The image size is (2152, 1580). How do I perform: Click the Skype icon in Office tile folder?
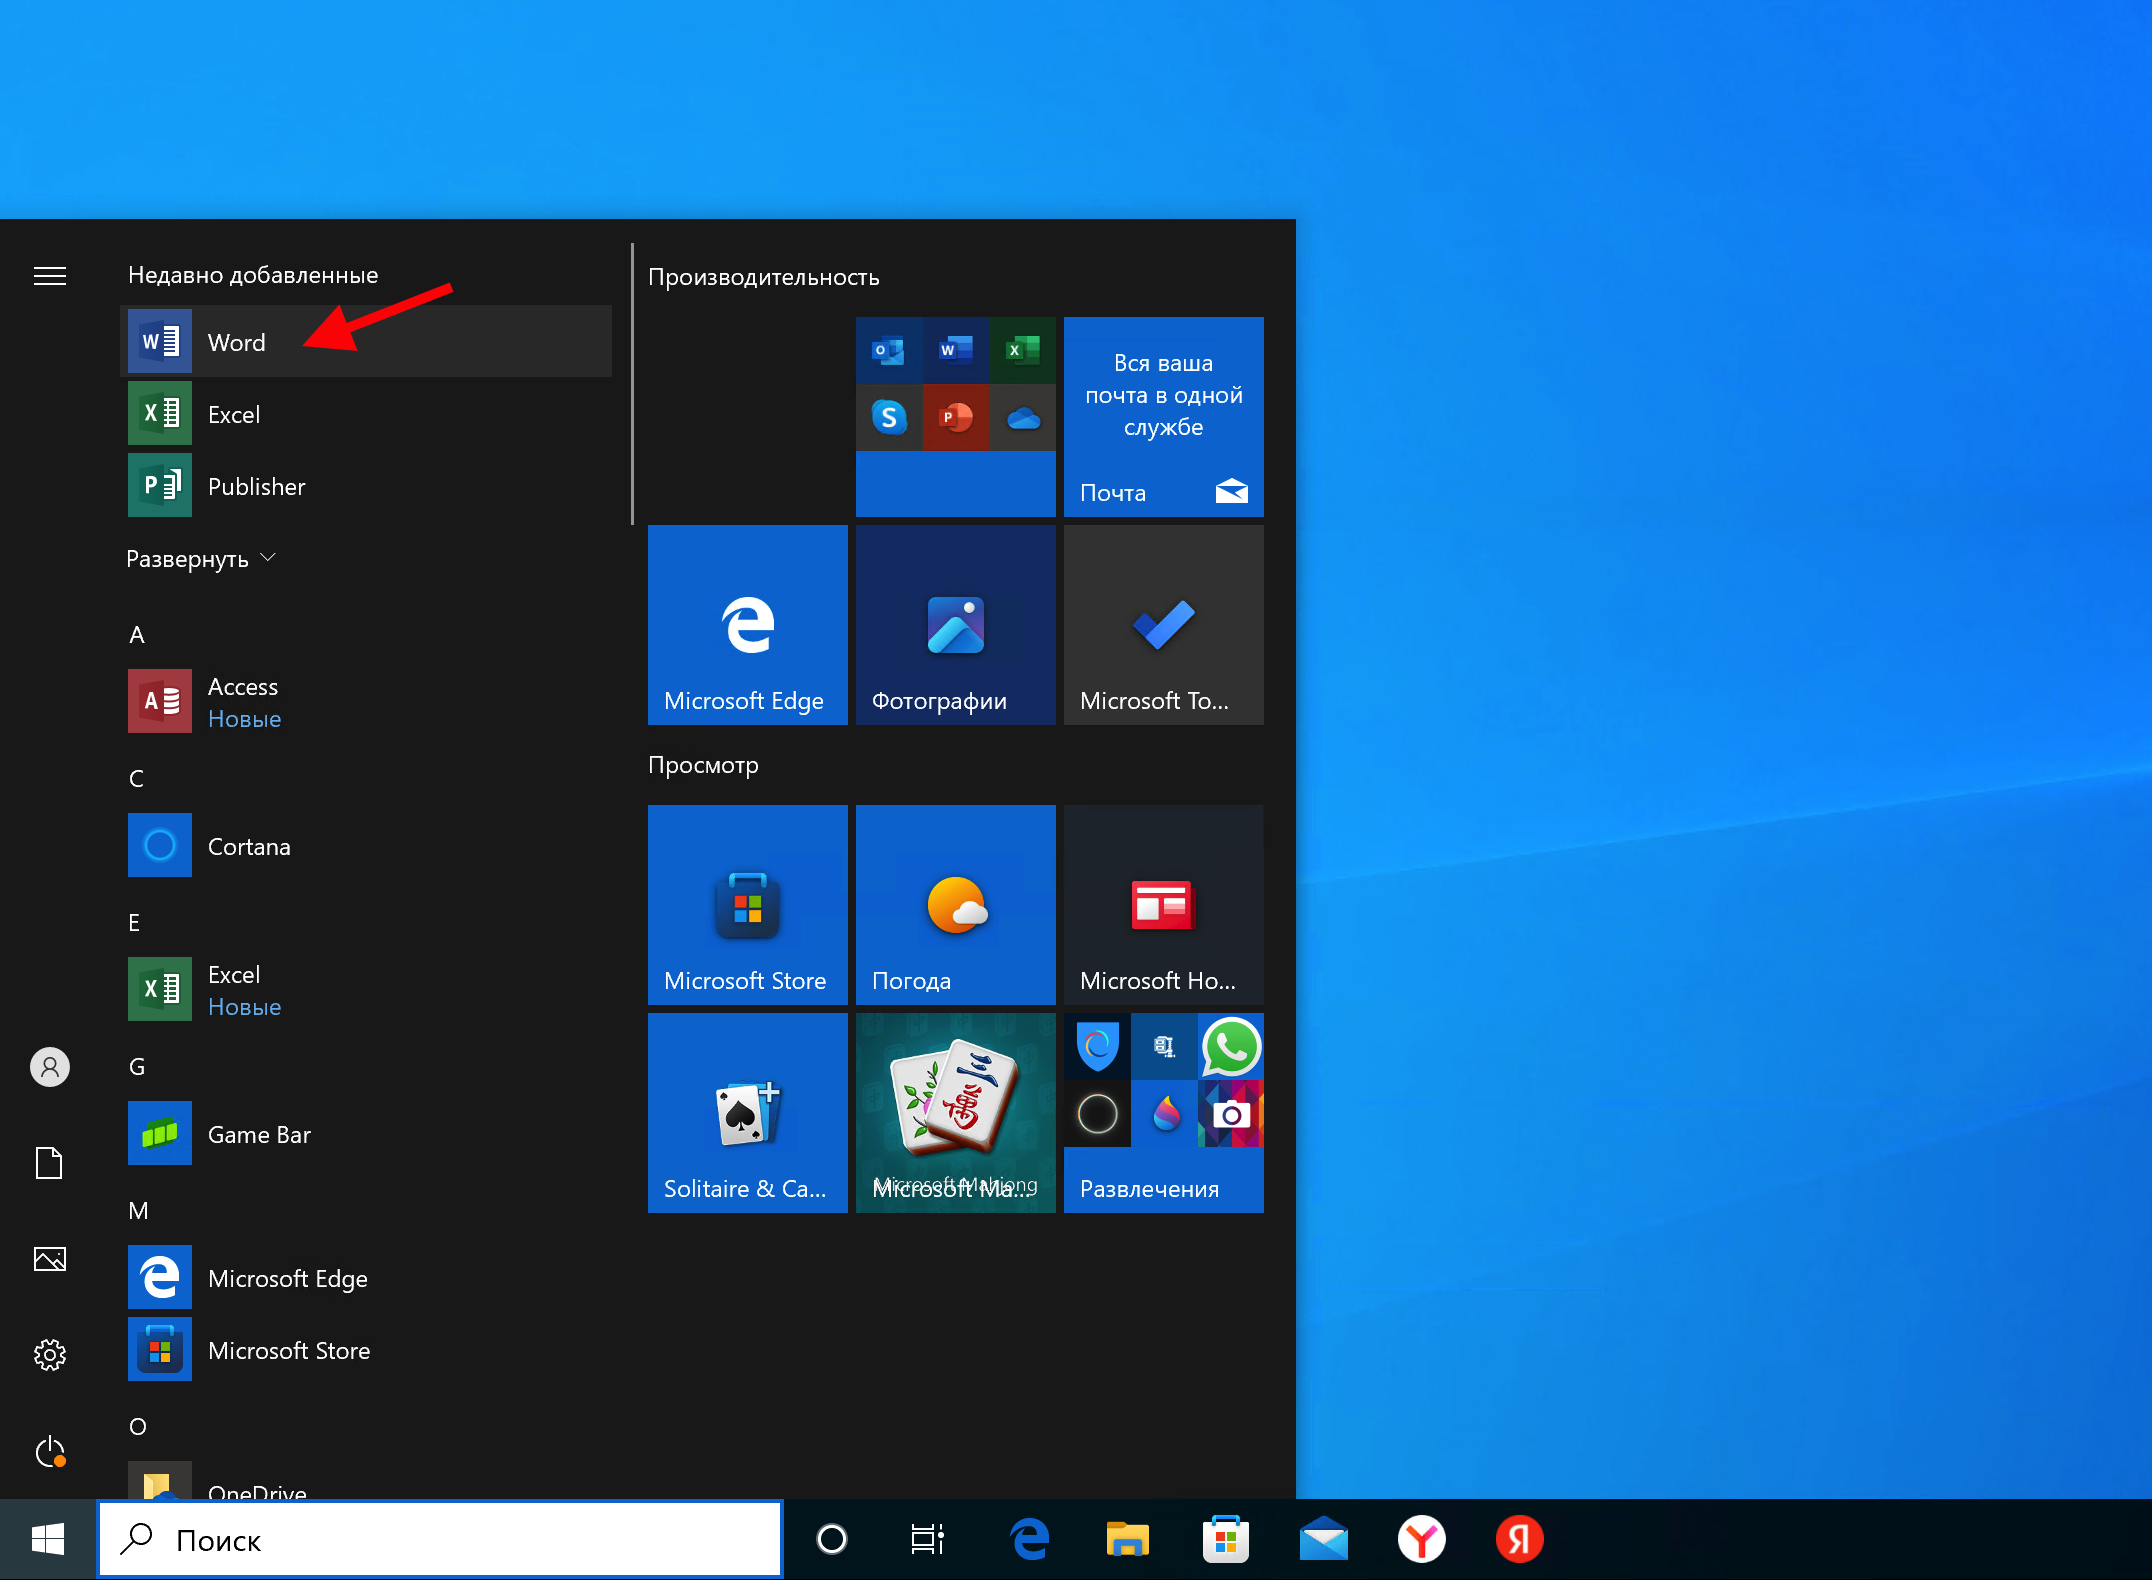click(889, 417)
